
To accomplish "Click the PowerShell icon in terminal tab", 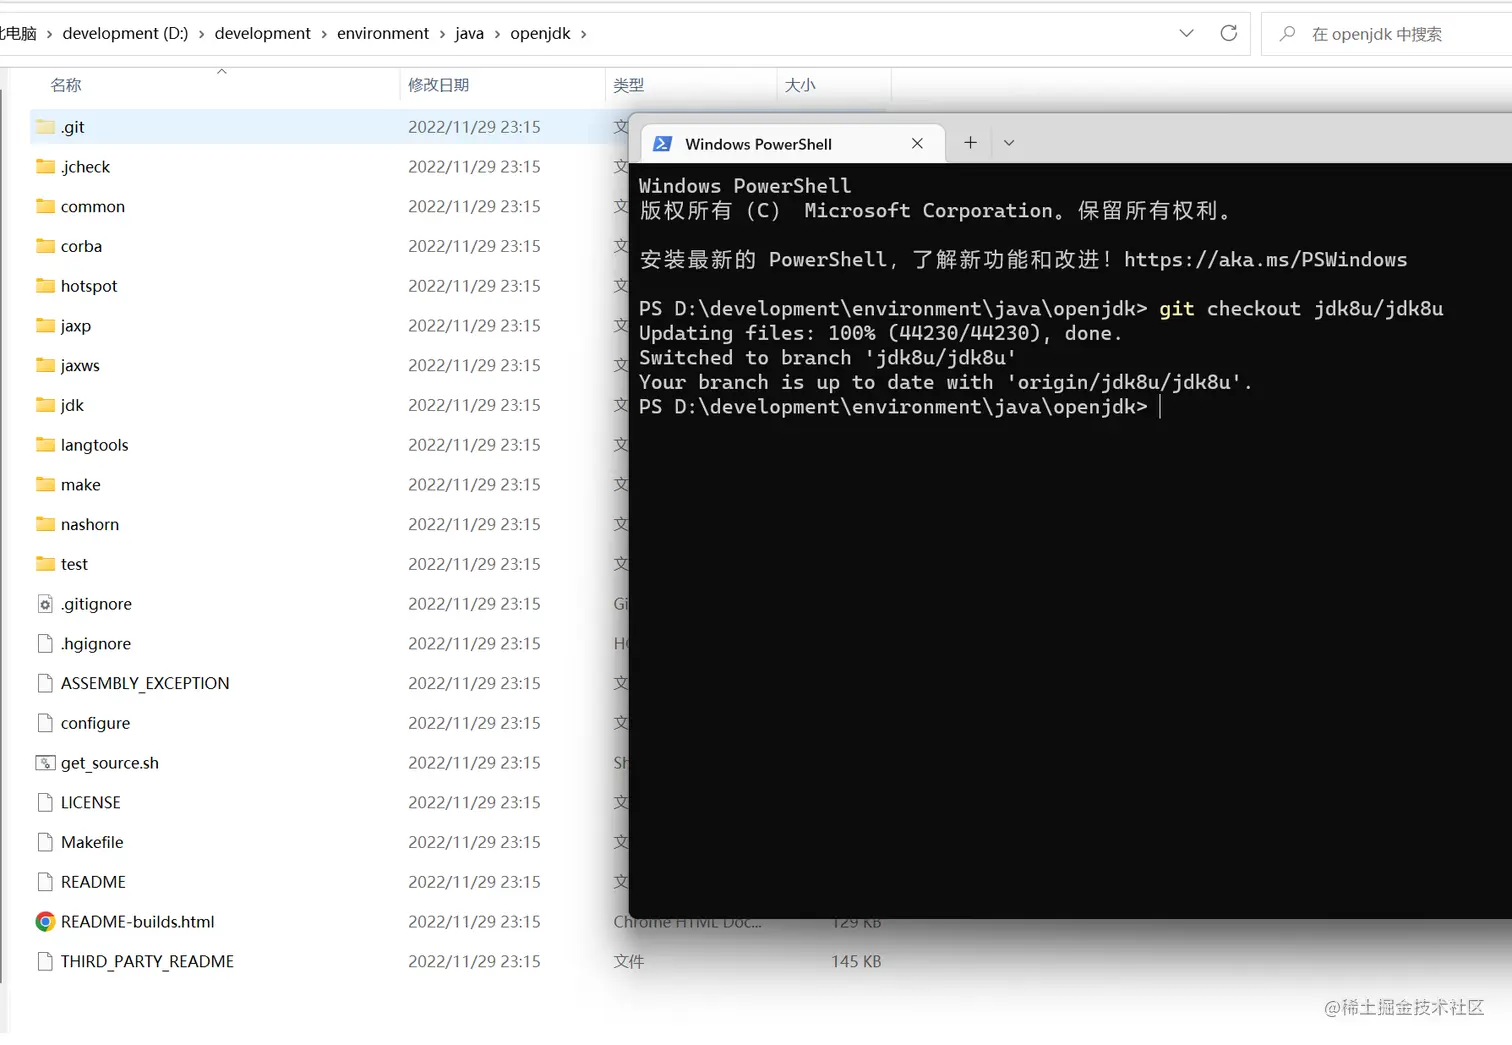I will (x=662, y=144).
